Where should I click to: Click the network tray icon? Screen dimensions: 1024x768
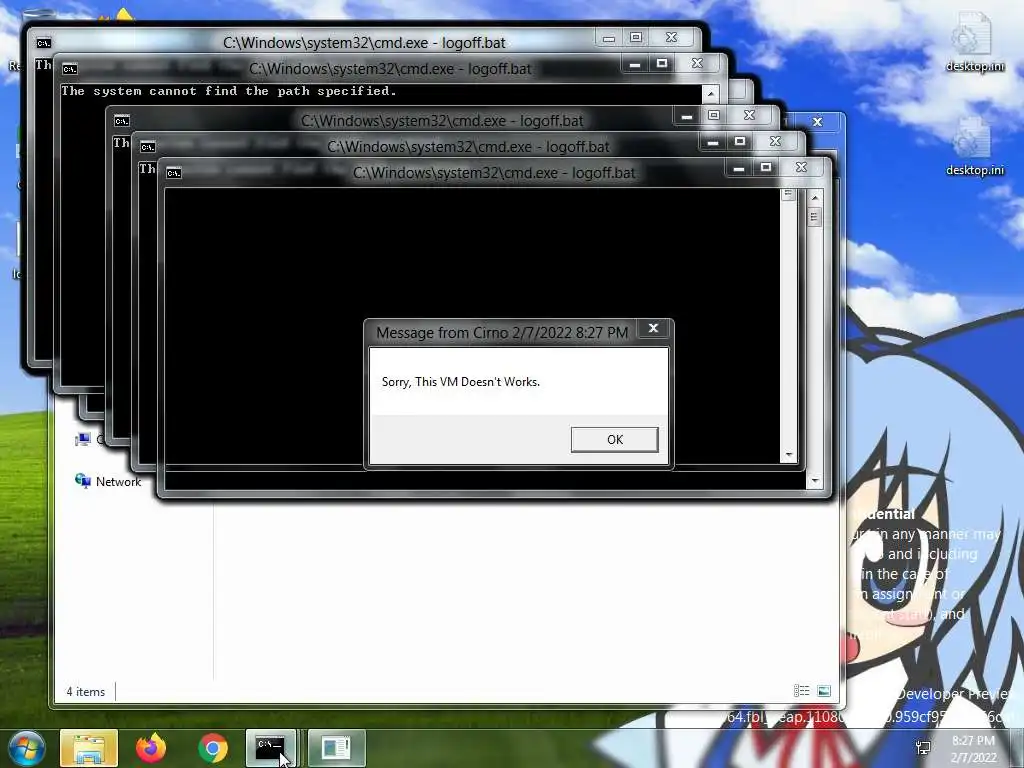[923, 747]
